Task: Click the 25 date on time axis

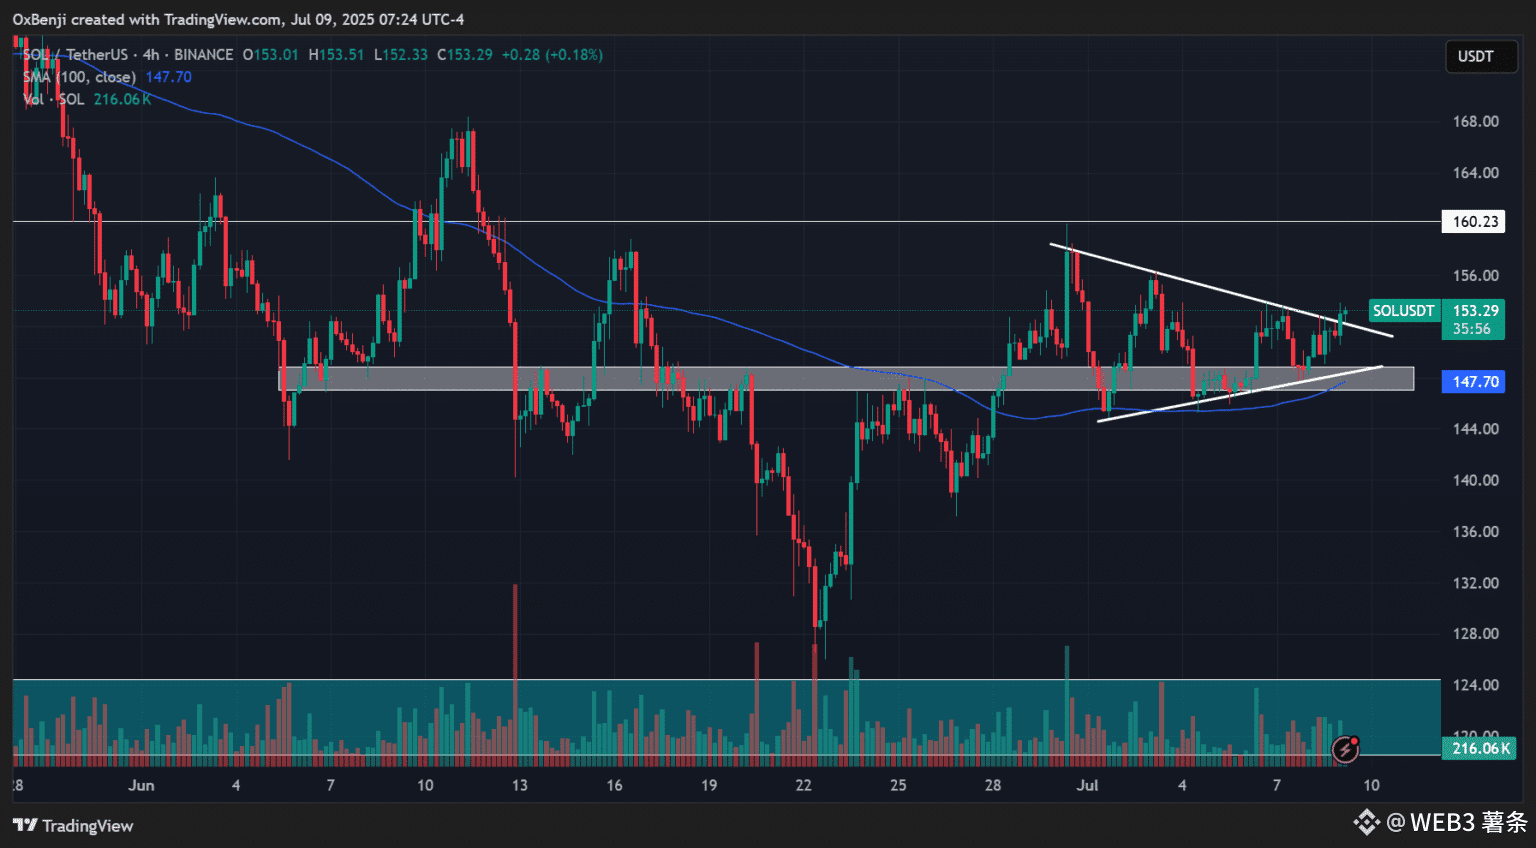Action: coord(898,785)
